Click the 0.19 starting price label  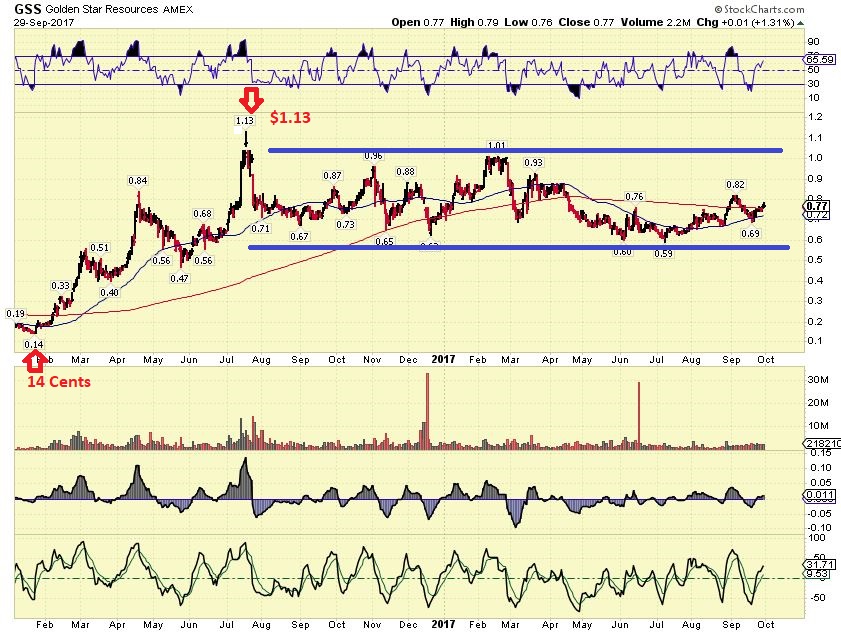tap(16, 314)
